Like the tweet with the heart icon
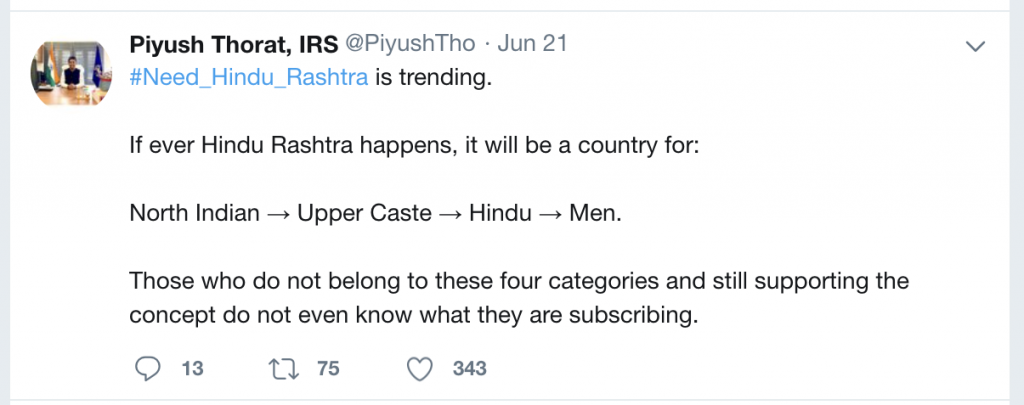Image resolution: width=1024 pixels, height=405 pixels. click(421, 368)
